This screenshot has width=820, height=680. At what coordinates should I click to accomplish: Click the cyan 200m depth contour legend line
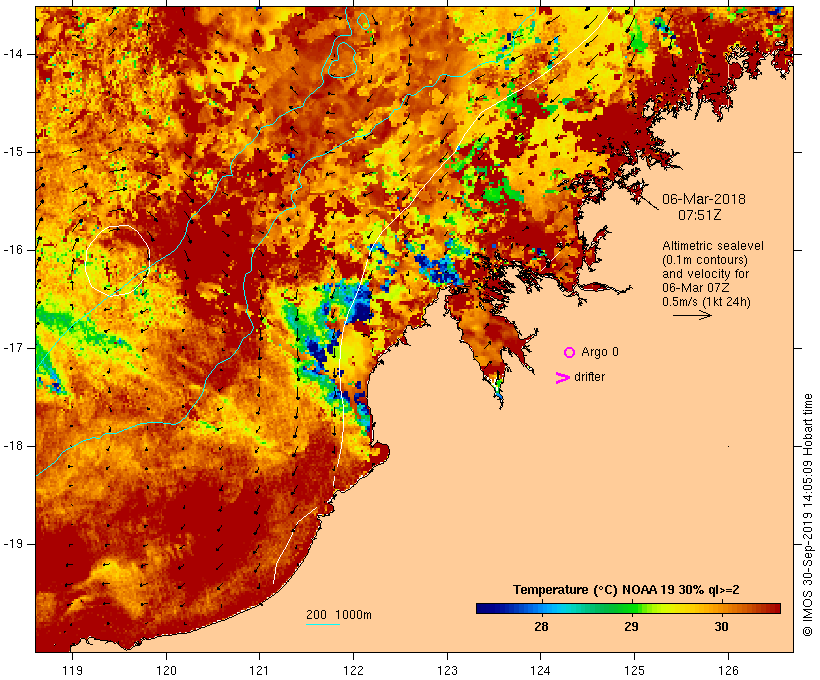click(323, 624)
